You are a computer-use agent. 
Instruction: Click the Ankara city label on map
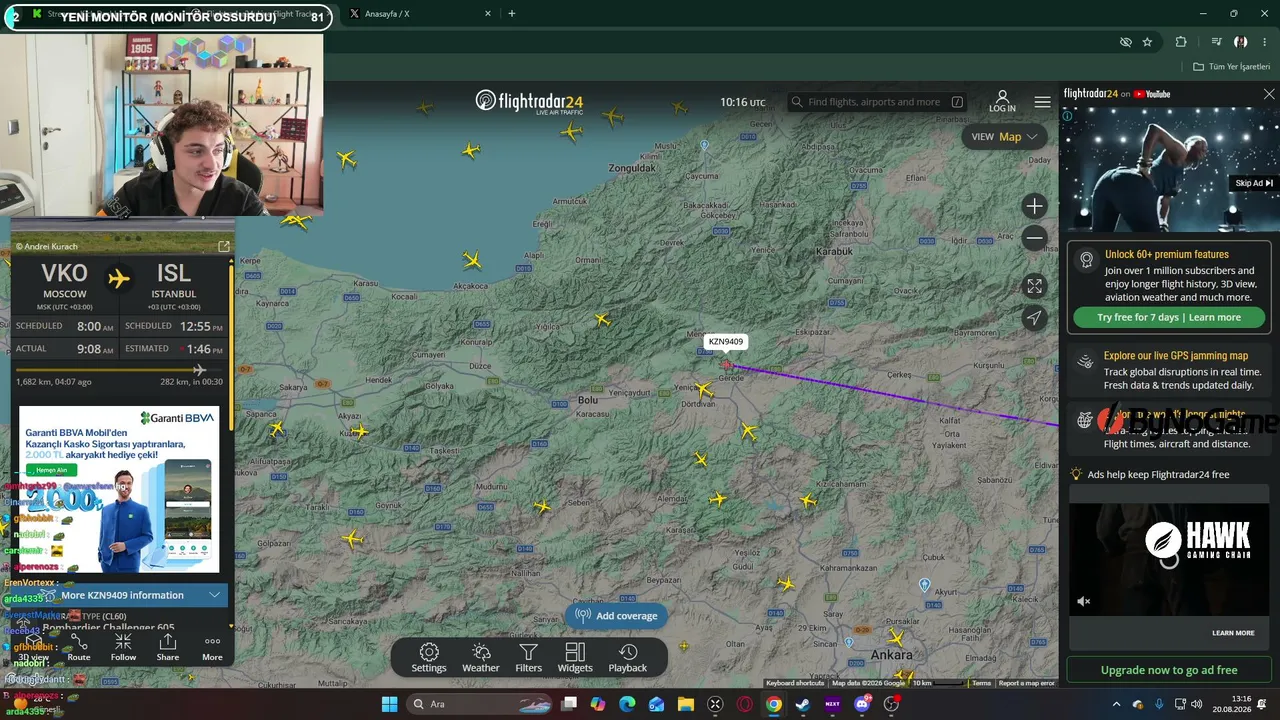click(891, 655)
